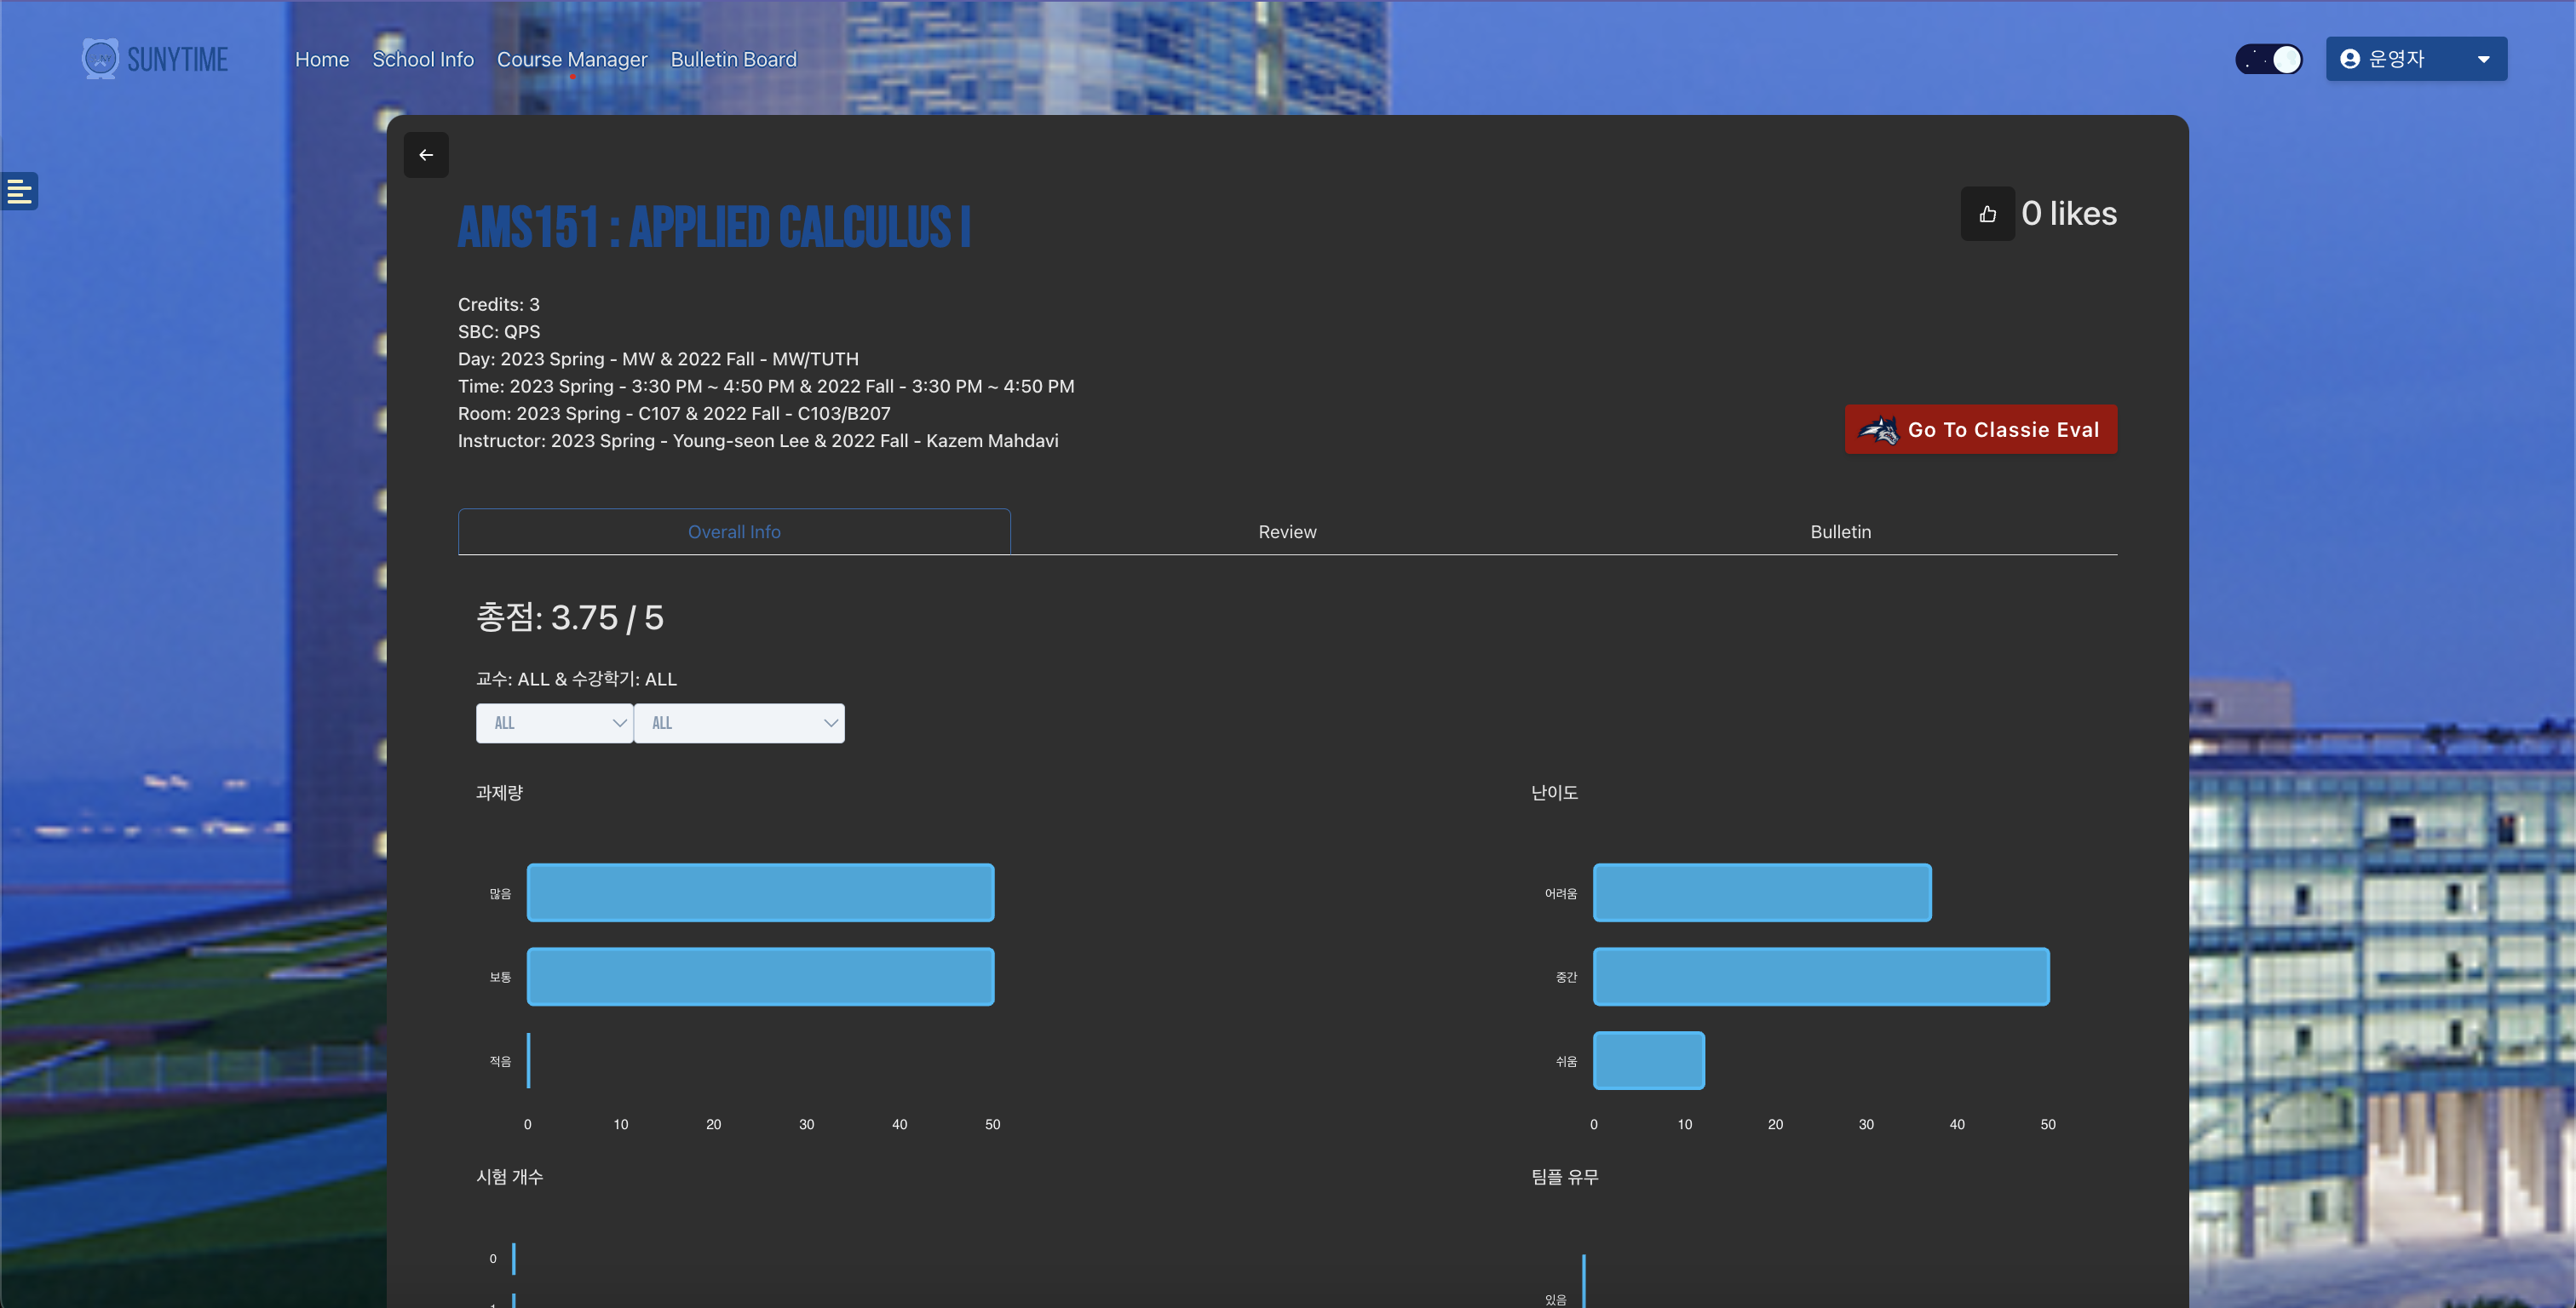This screenshot has height=1308, width=2576.
Task: Switch to the Bulletin tab
Action: (x=1840, y=532)
